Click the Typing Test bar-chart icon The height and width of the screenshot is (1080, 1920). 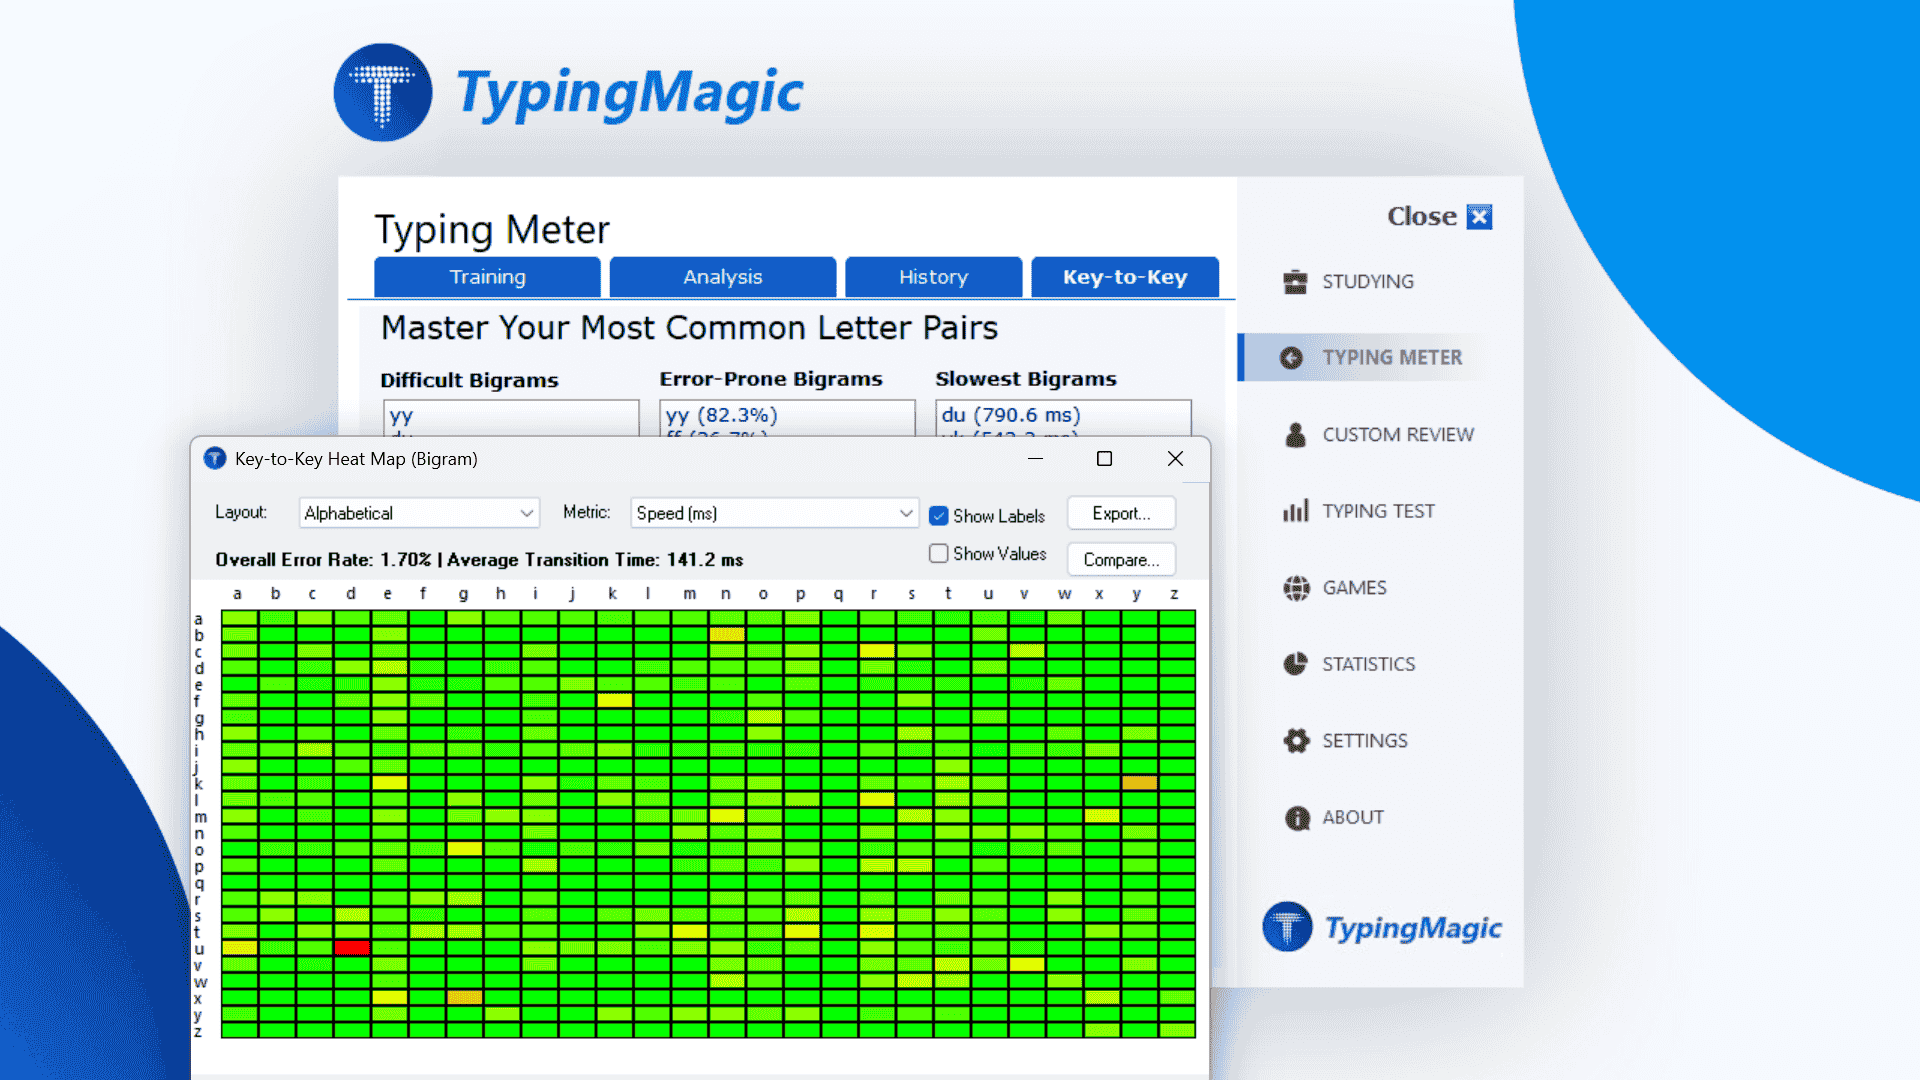coord(1296,510)
